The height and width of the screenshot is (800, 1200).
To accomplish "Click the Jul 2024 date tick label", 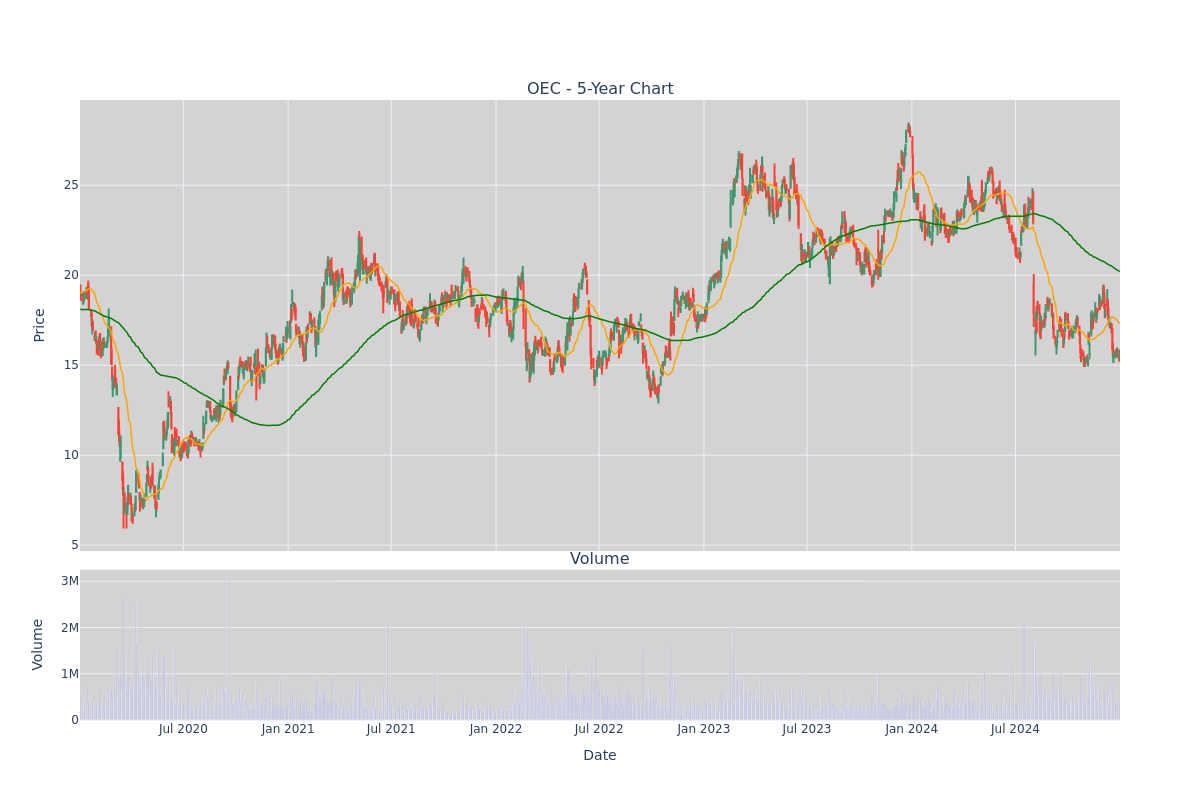I will tap(1015, 729).
